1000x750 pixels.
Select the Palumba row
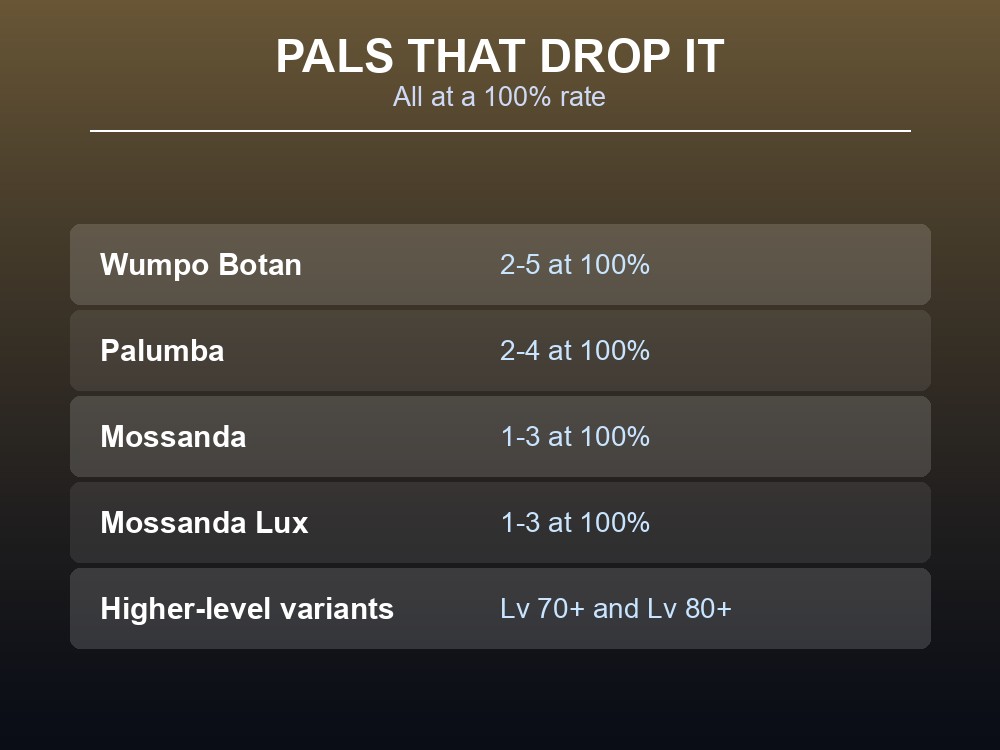pos(500,350)
